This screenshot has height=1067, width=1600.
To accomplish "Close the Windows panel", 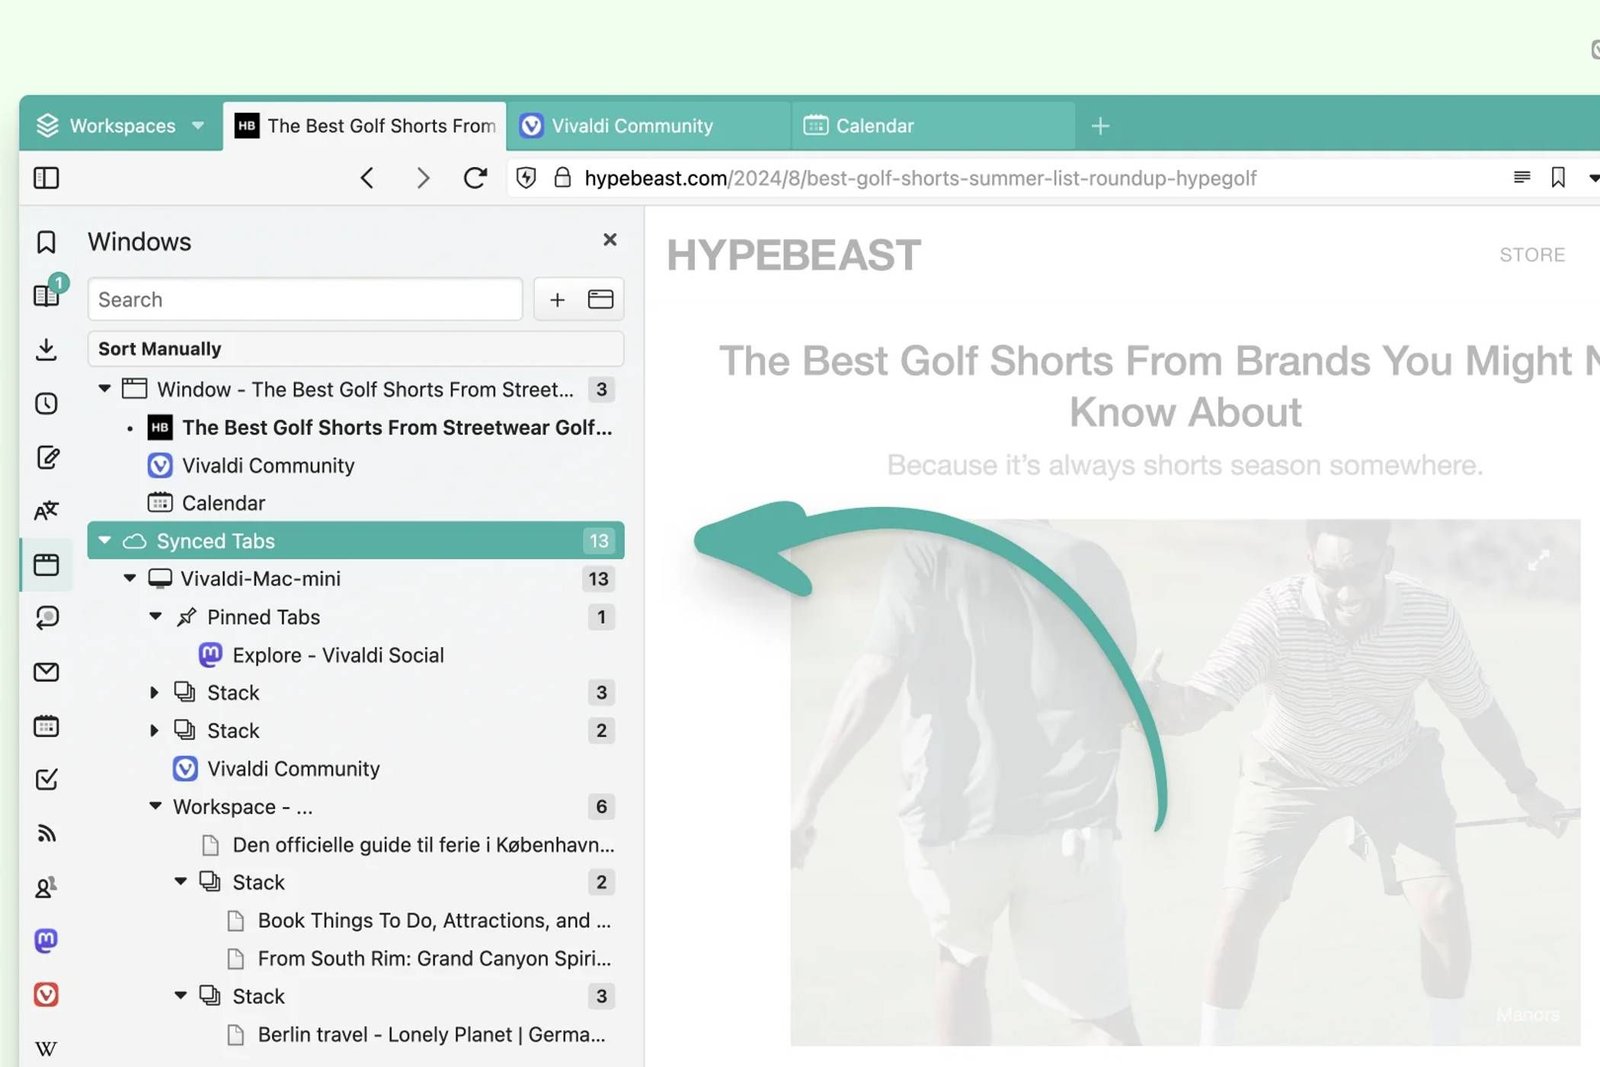I will pyautogui.click(x=610, y=240).
